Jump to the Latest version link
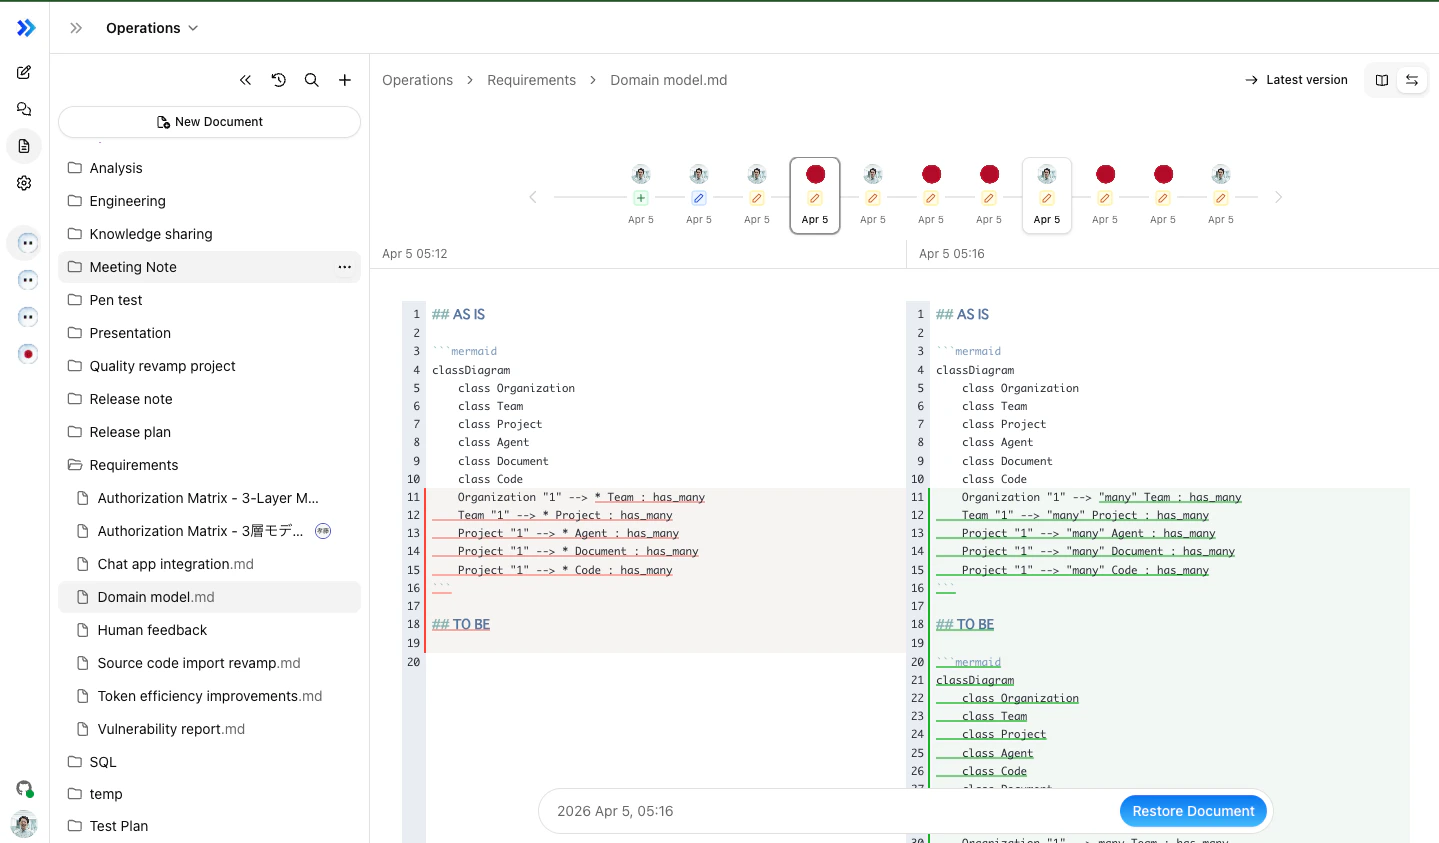Image resolution: width=1439 pixels, height=843 pixels. 1296,80
